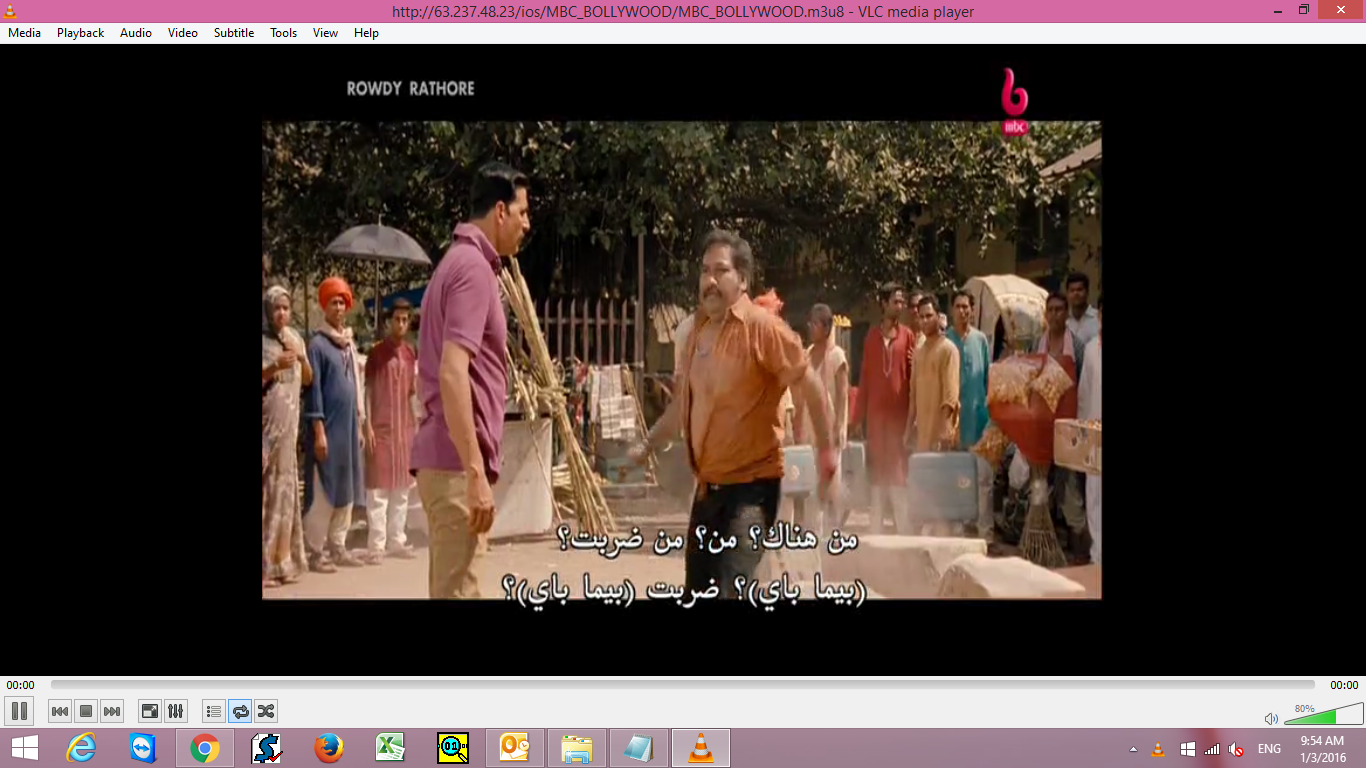Open the Media menu

coord(25,33)
